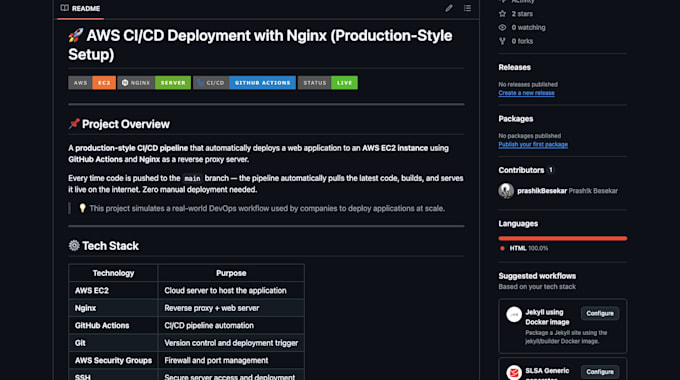
Task: Click the Nginx table cell
Action: [113, 308]
